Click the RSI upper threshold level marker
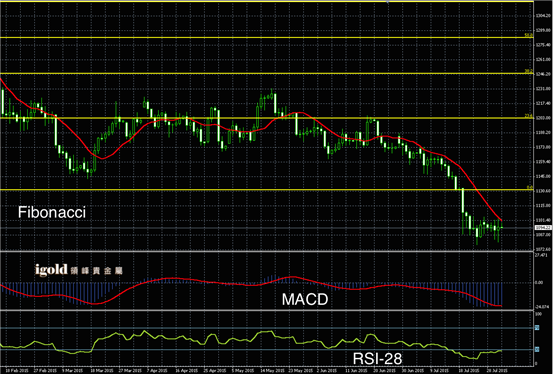 [x=537, y=328]
